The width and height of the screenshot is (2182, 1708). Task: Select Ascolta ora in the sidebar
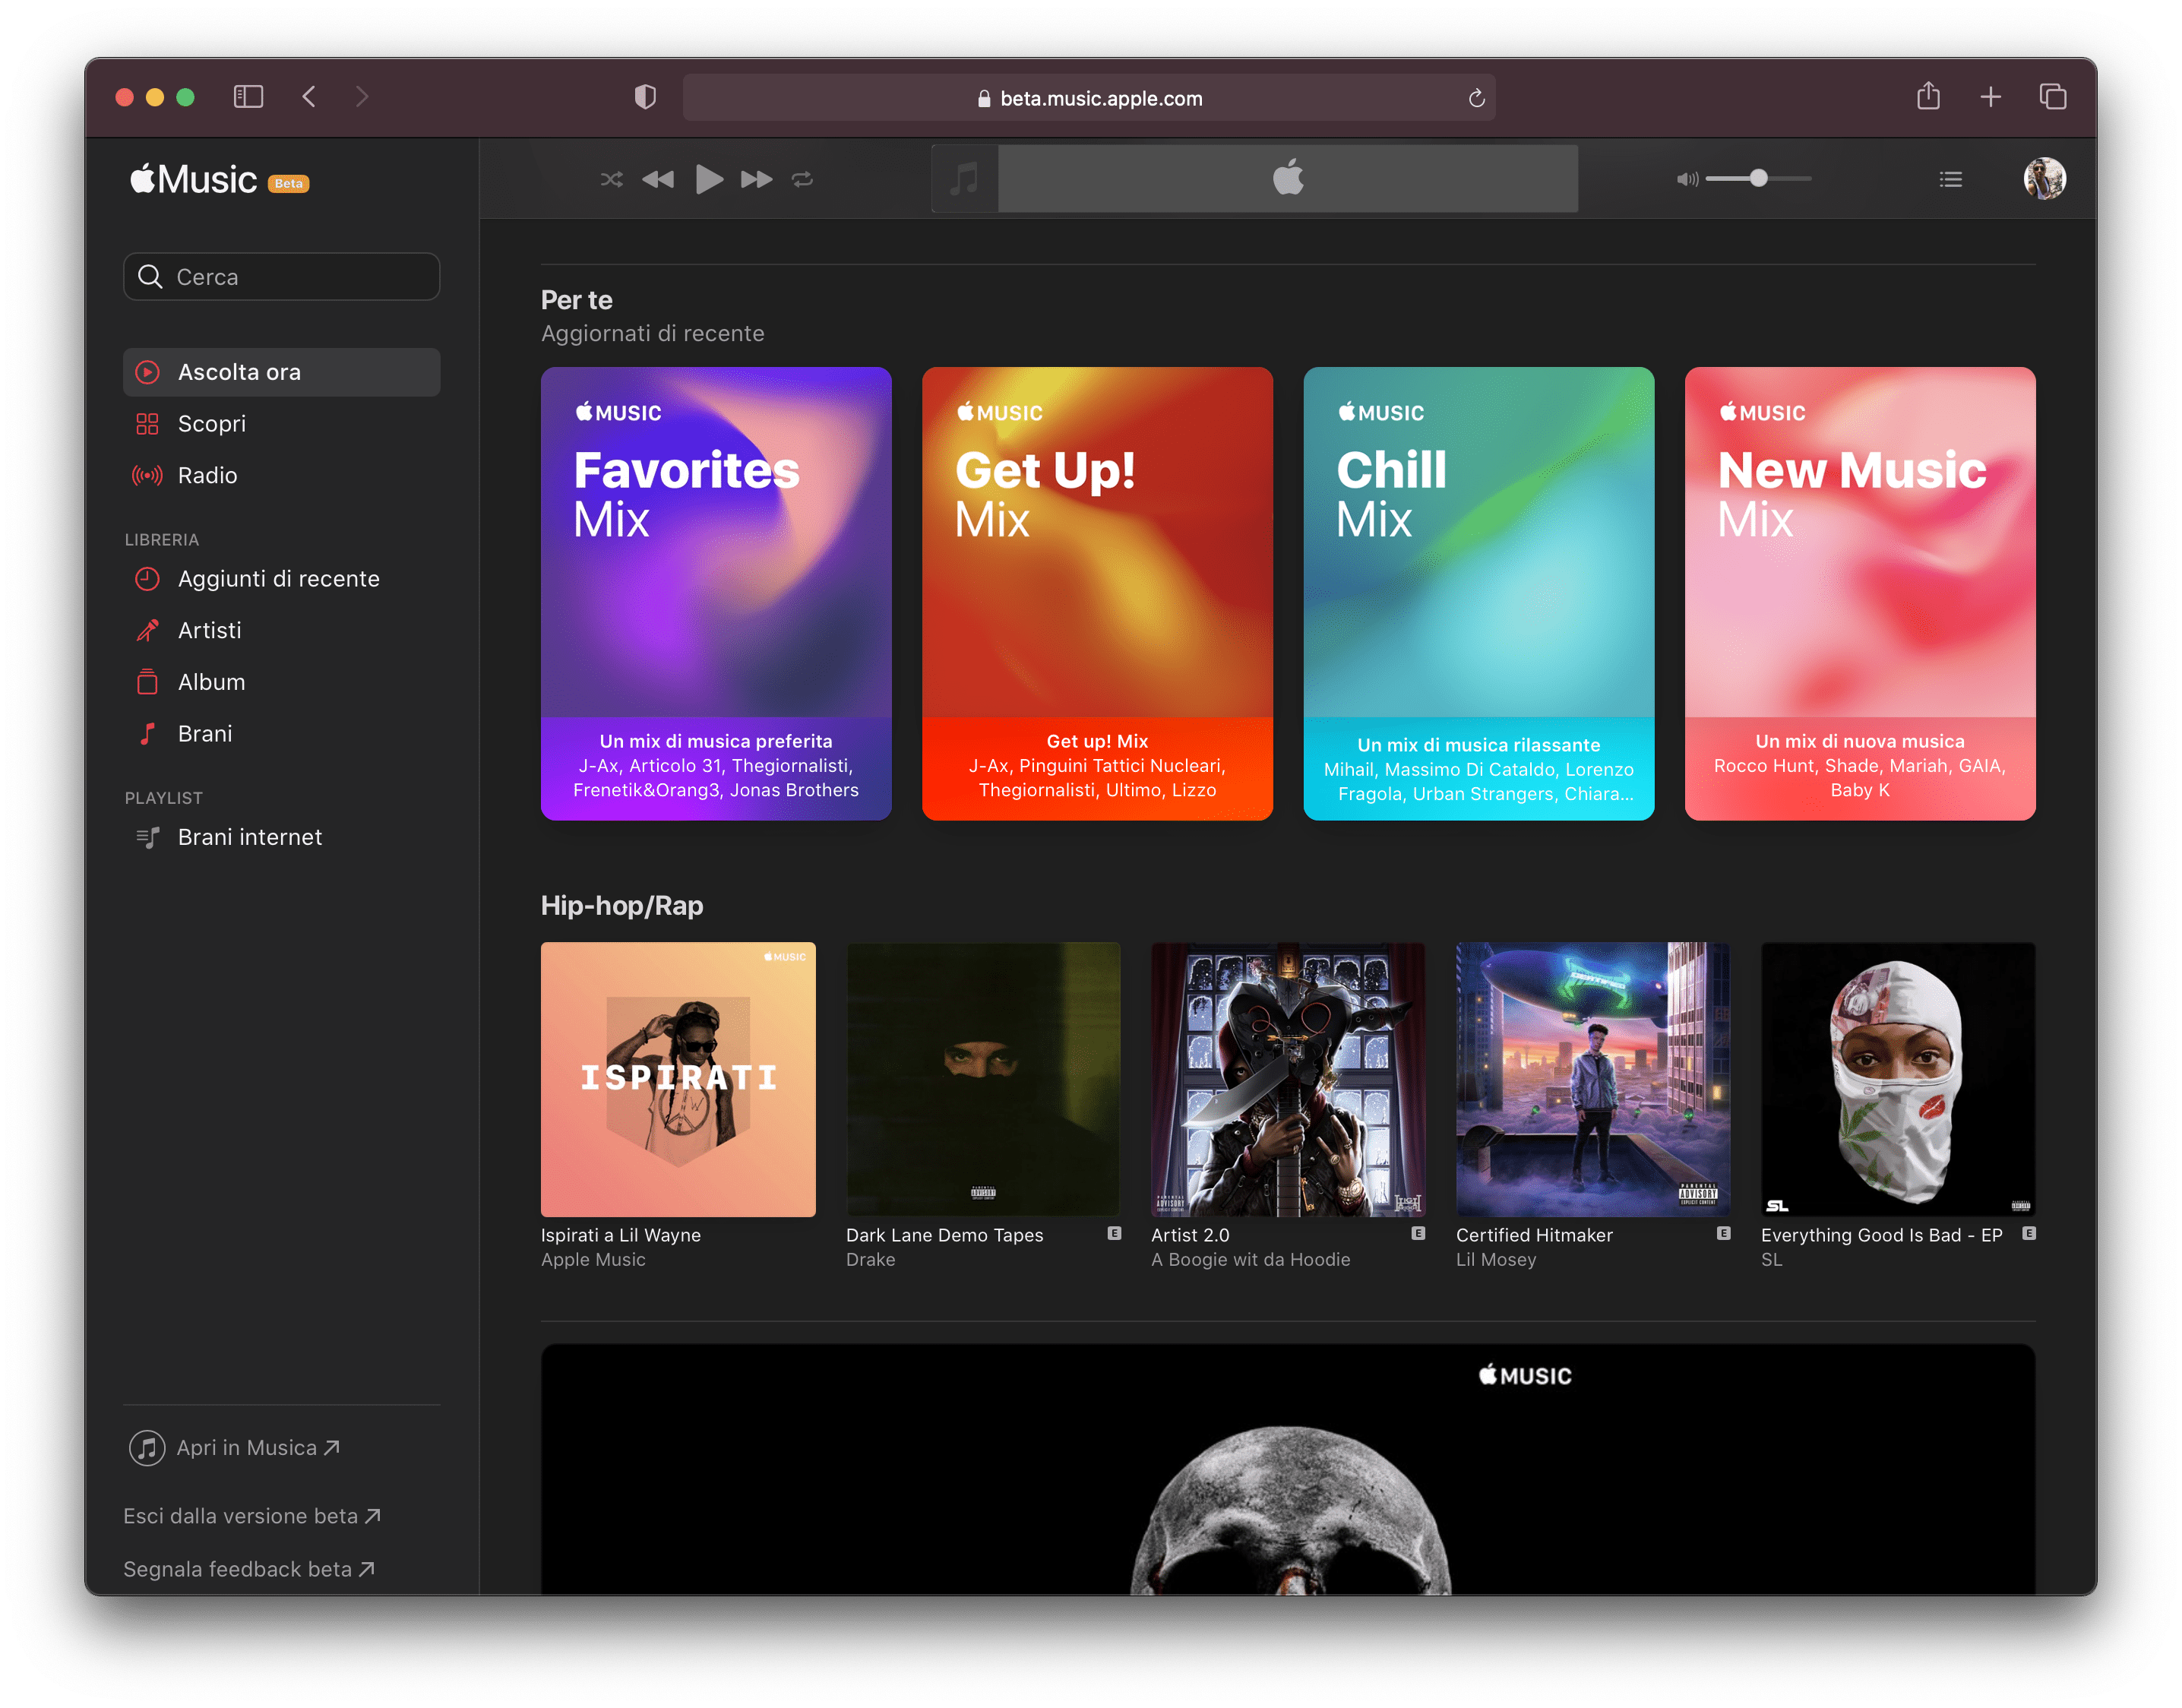(x=281, y=372)
